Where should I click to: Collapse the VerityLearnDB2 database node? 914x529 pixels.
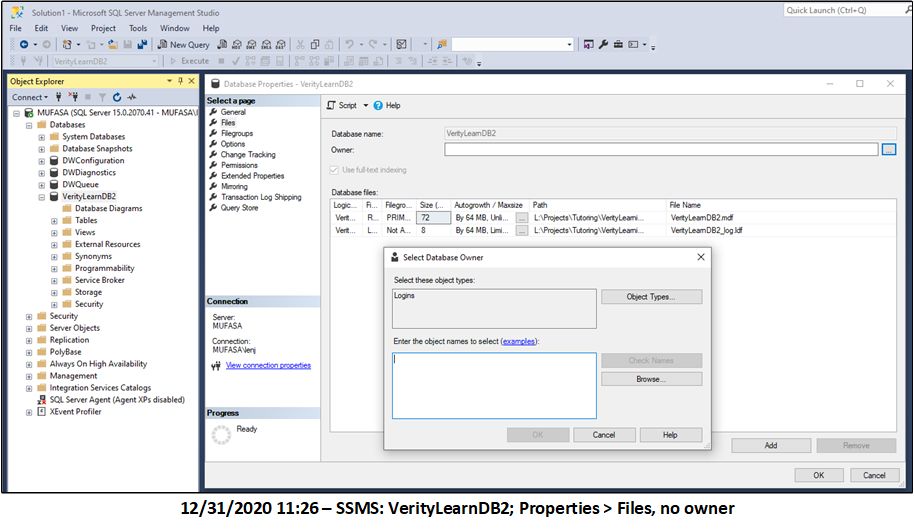click(x=41, y=198)
